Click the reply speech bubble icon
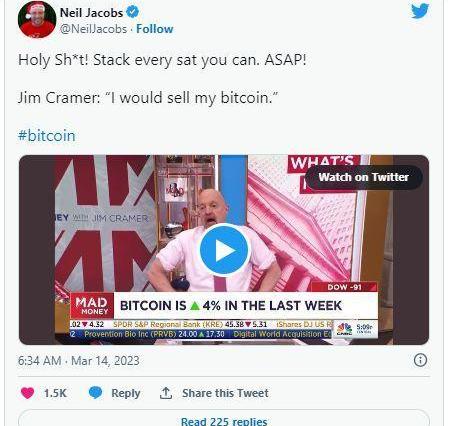The width and height of the screenshot is (451, 426). [95, 393]
